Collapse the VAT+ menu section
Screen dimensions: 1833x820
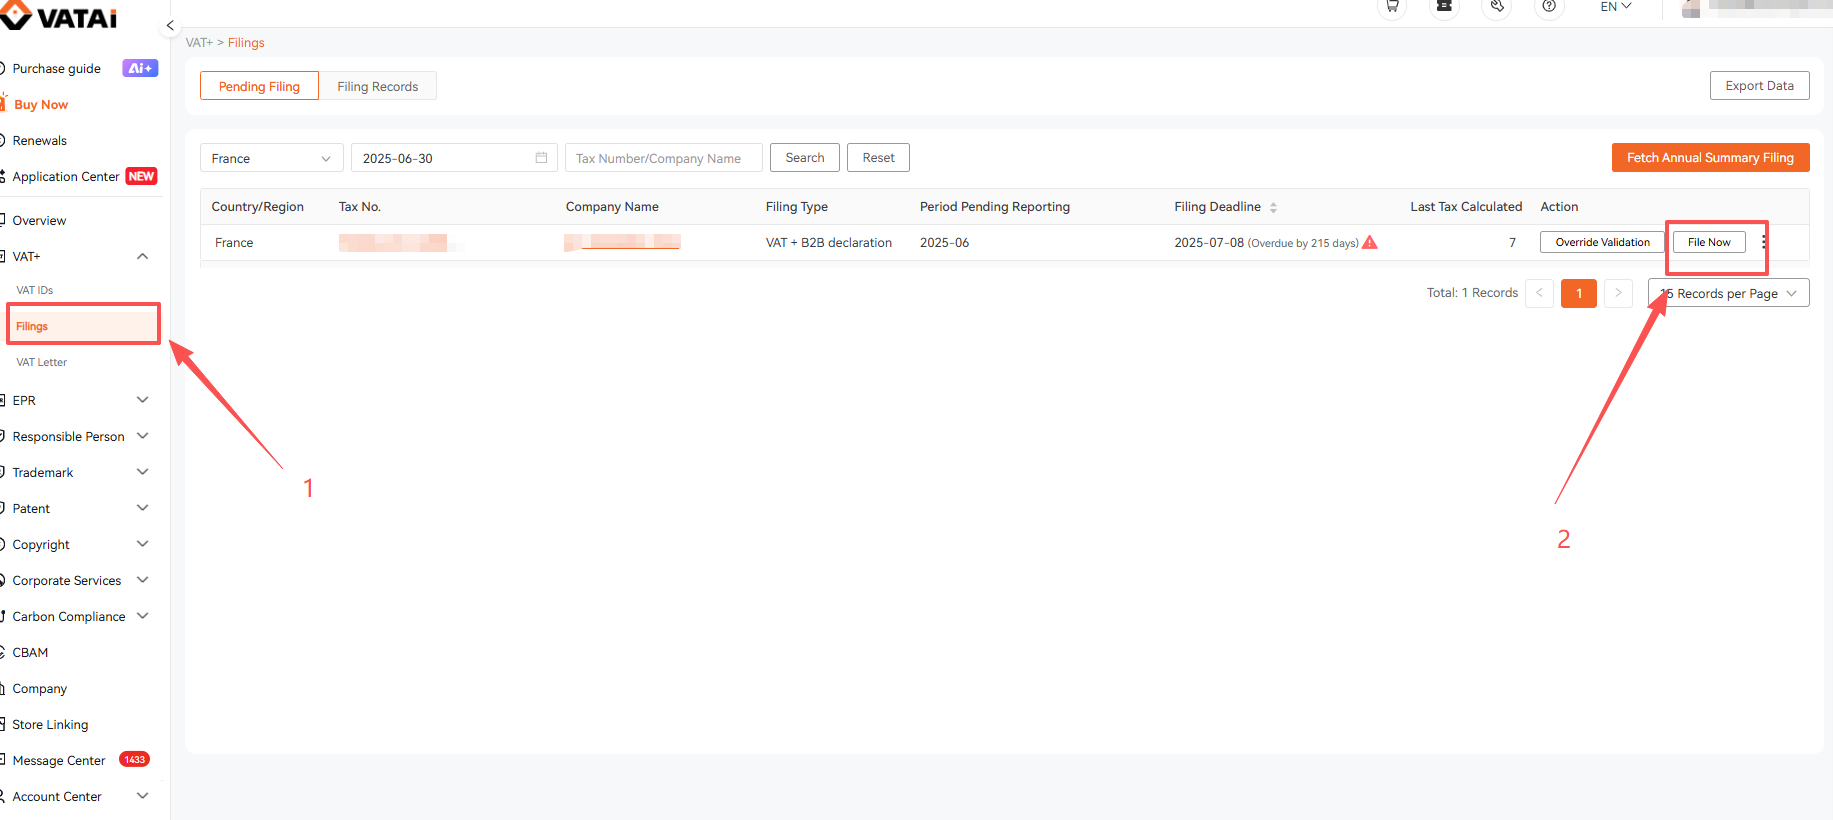[x=142, y=256]
